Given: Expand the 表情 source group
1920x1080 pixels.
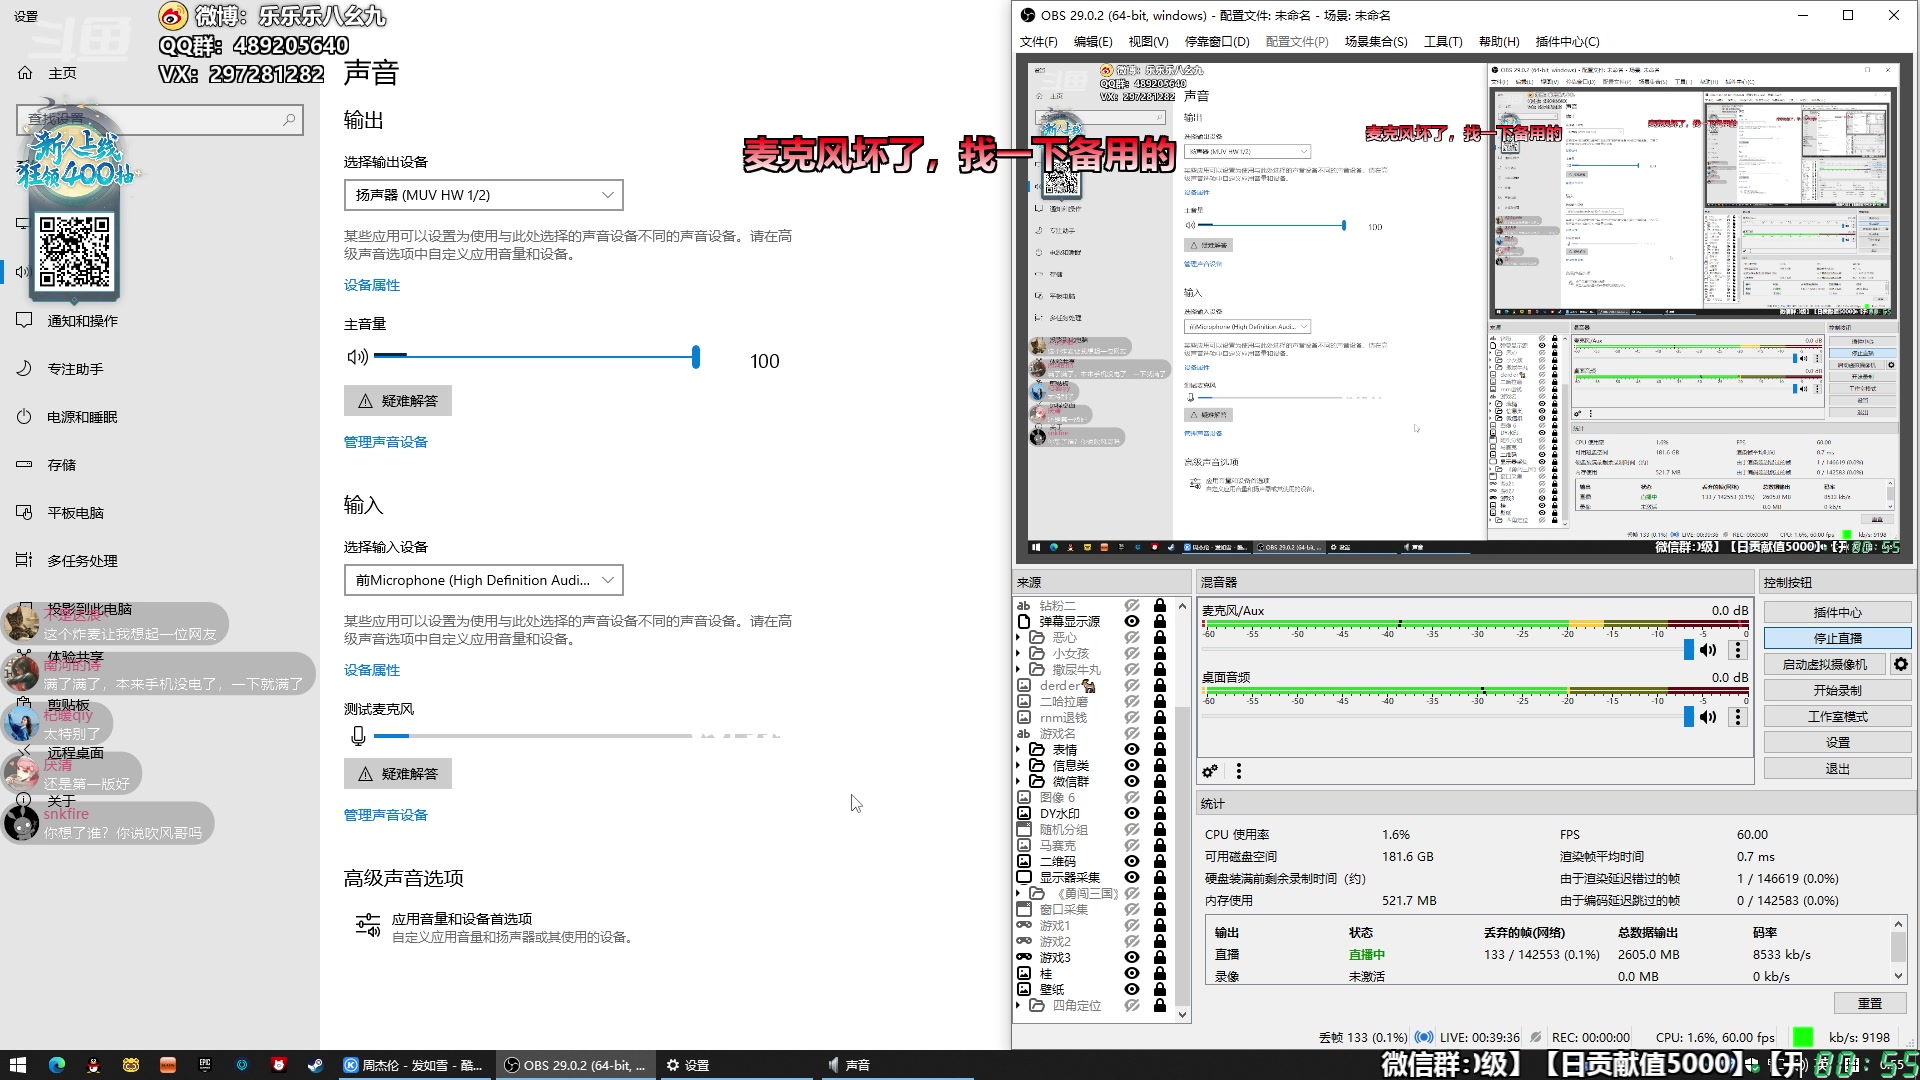Looking at the screenshot, I should [1019, 749].
